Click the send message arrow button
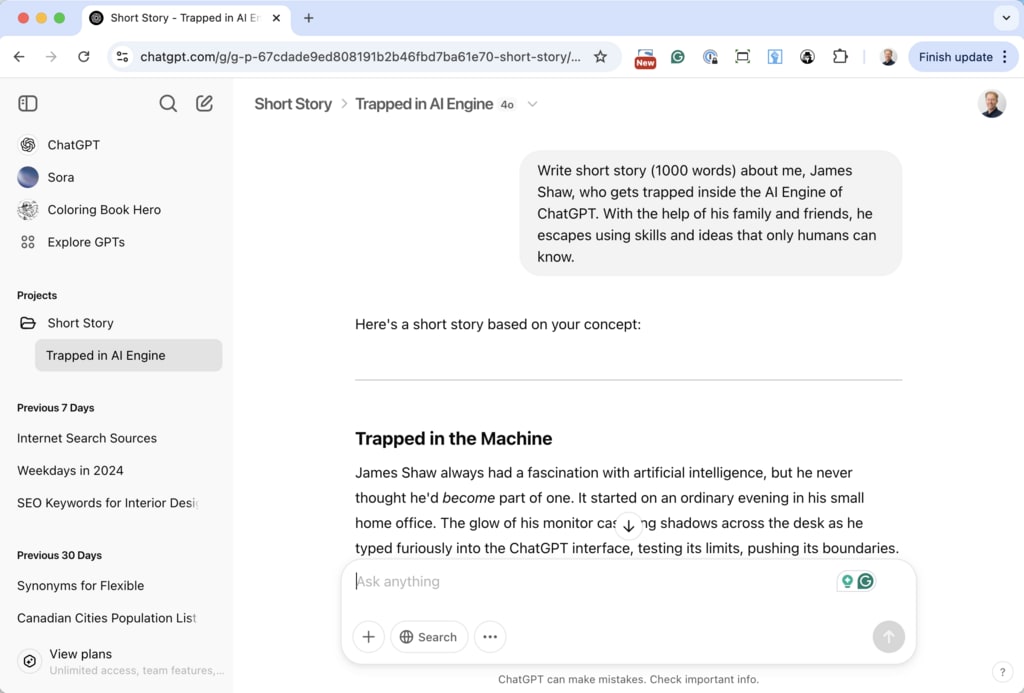 coord(888,637)
